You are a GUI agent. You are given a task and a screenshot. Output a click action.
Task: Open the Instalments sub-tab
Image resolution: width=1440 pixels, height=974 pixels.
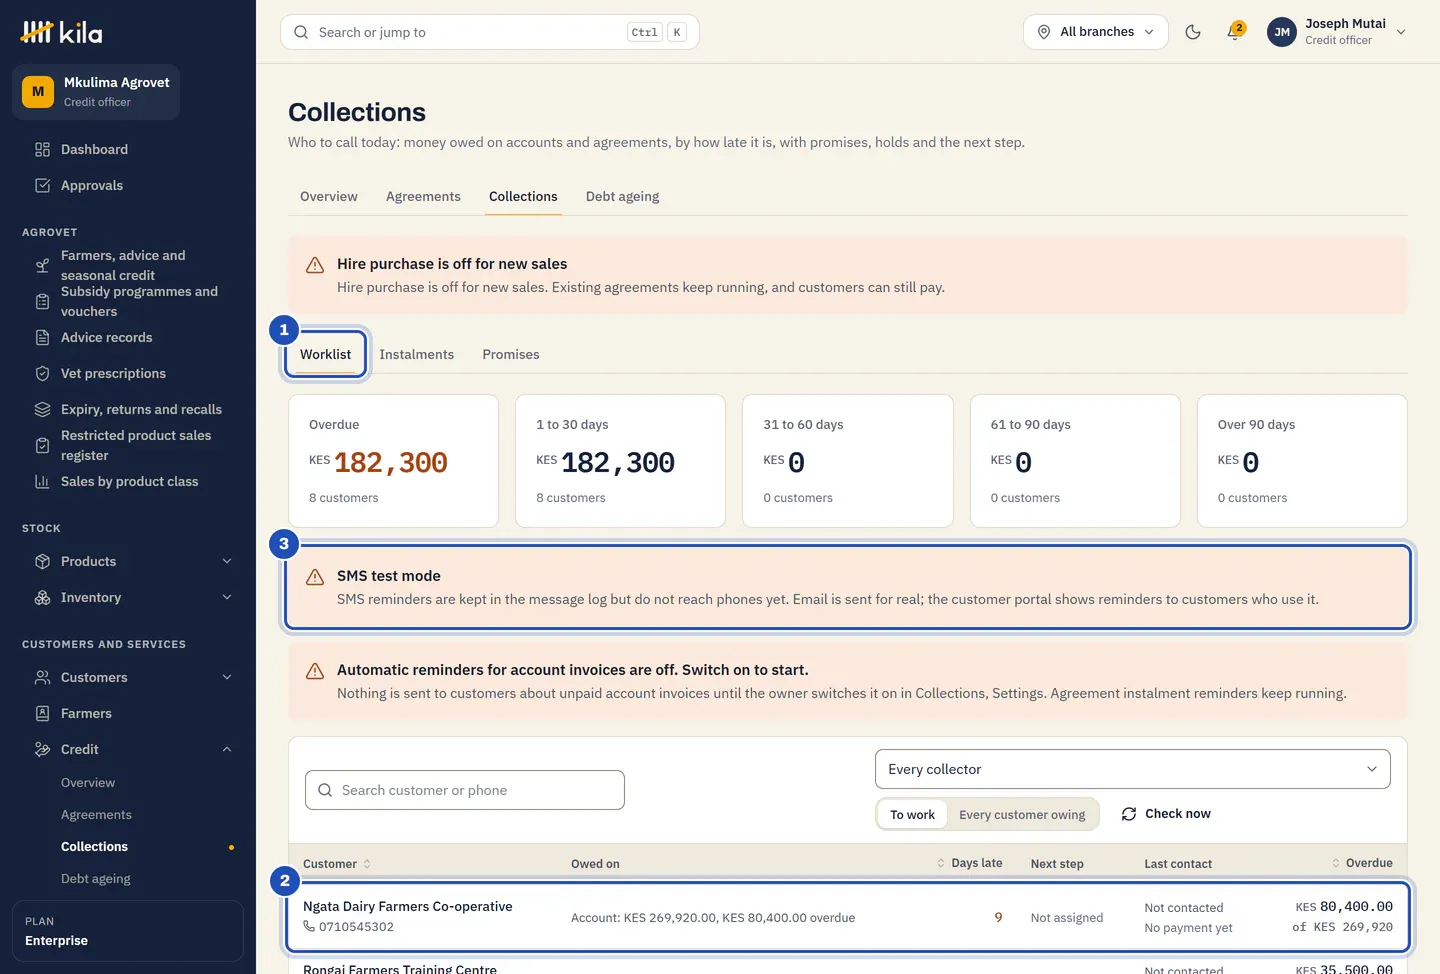(417, 355)
